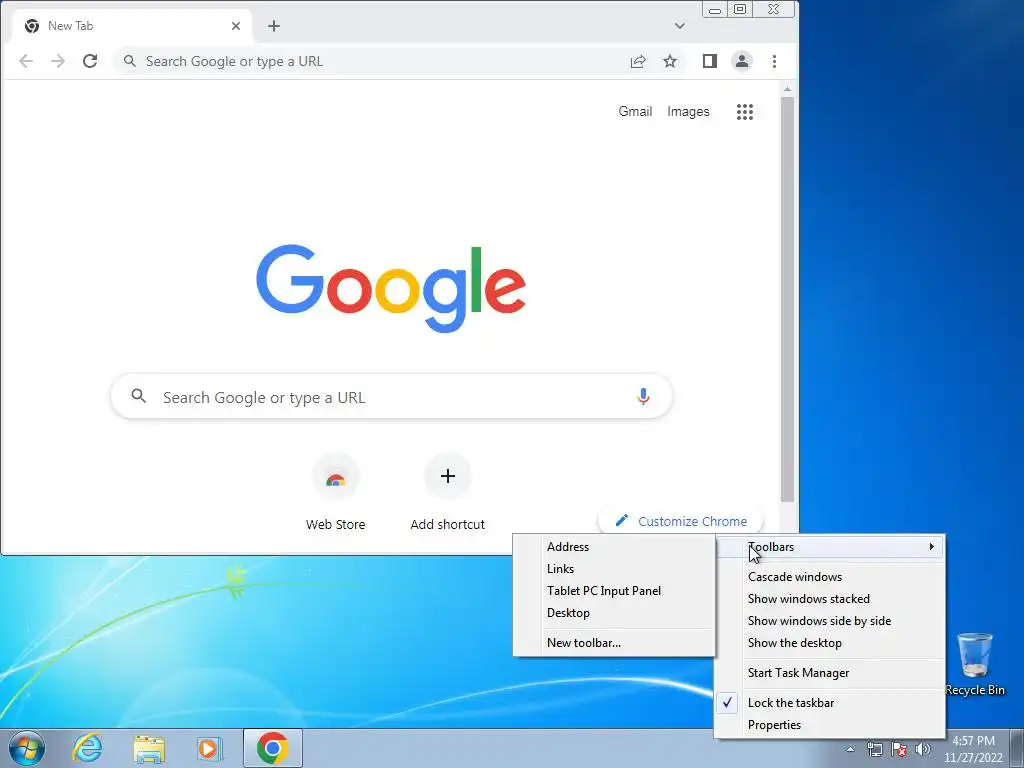The height and width of the screenshot is (768, 1024).
Task: Click the Google logo
Action: tap(391, 288)
